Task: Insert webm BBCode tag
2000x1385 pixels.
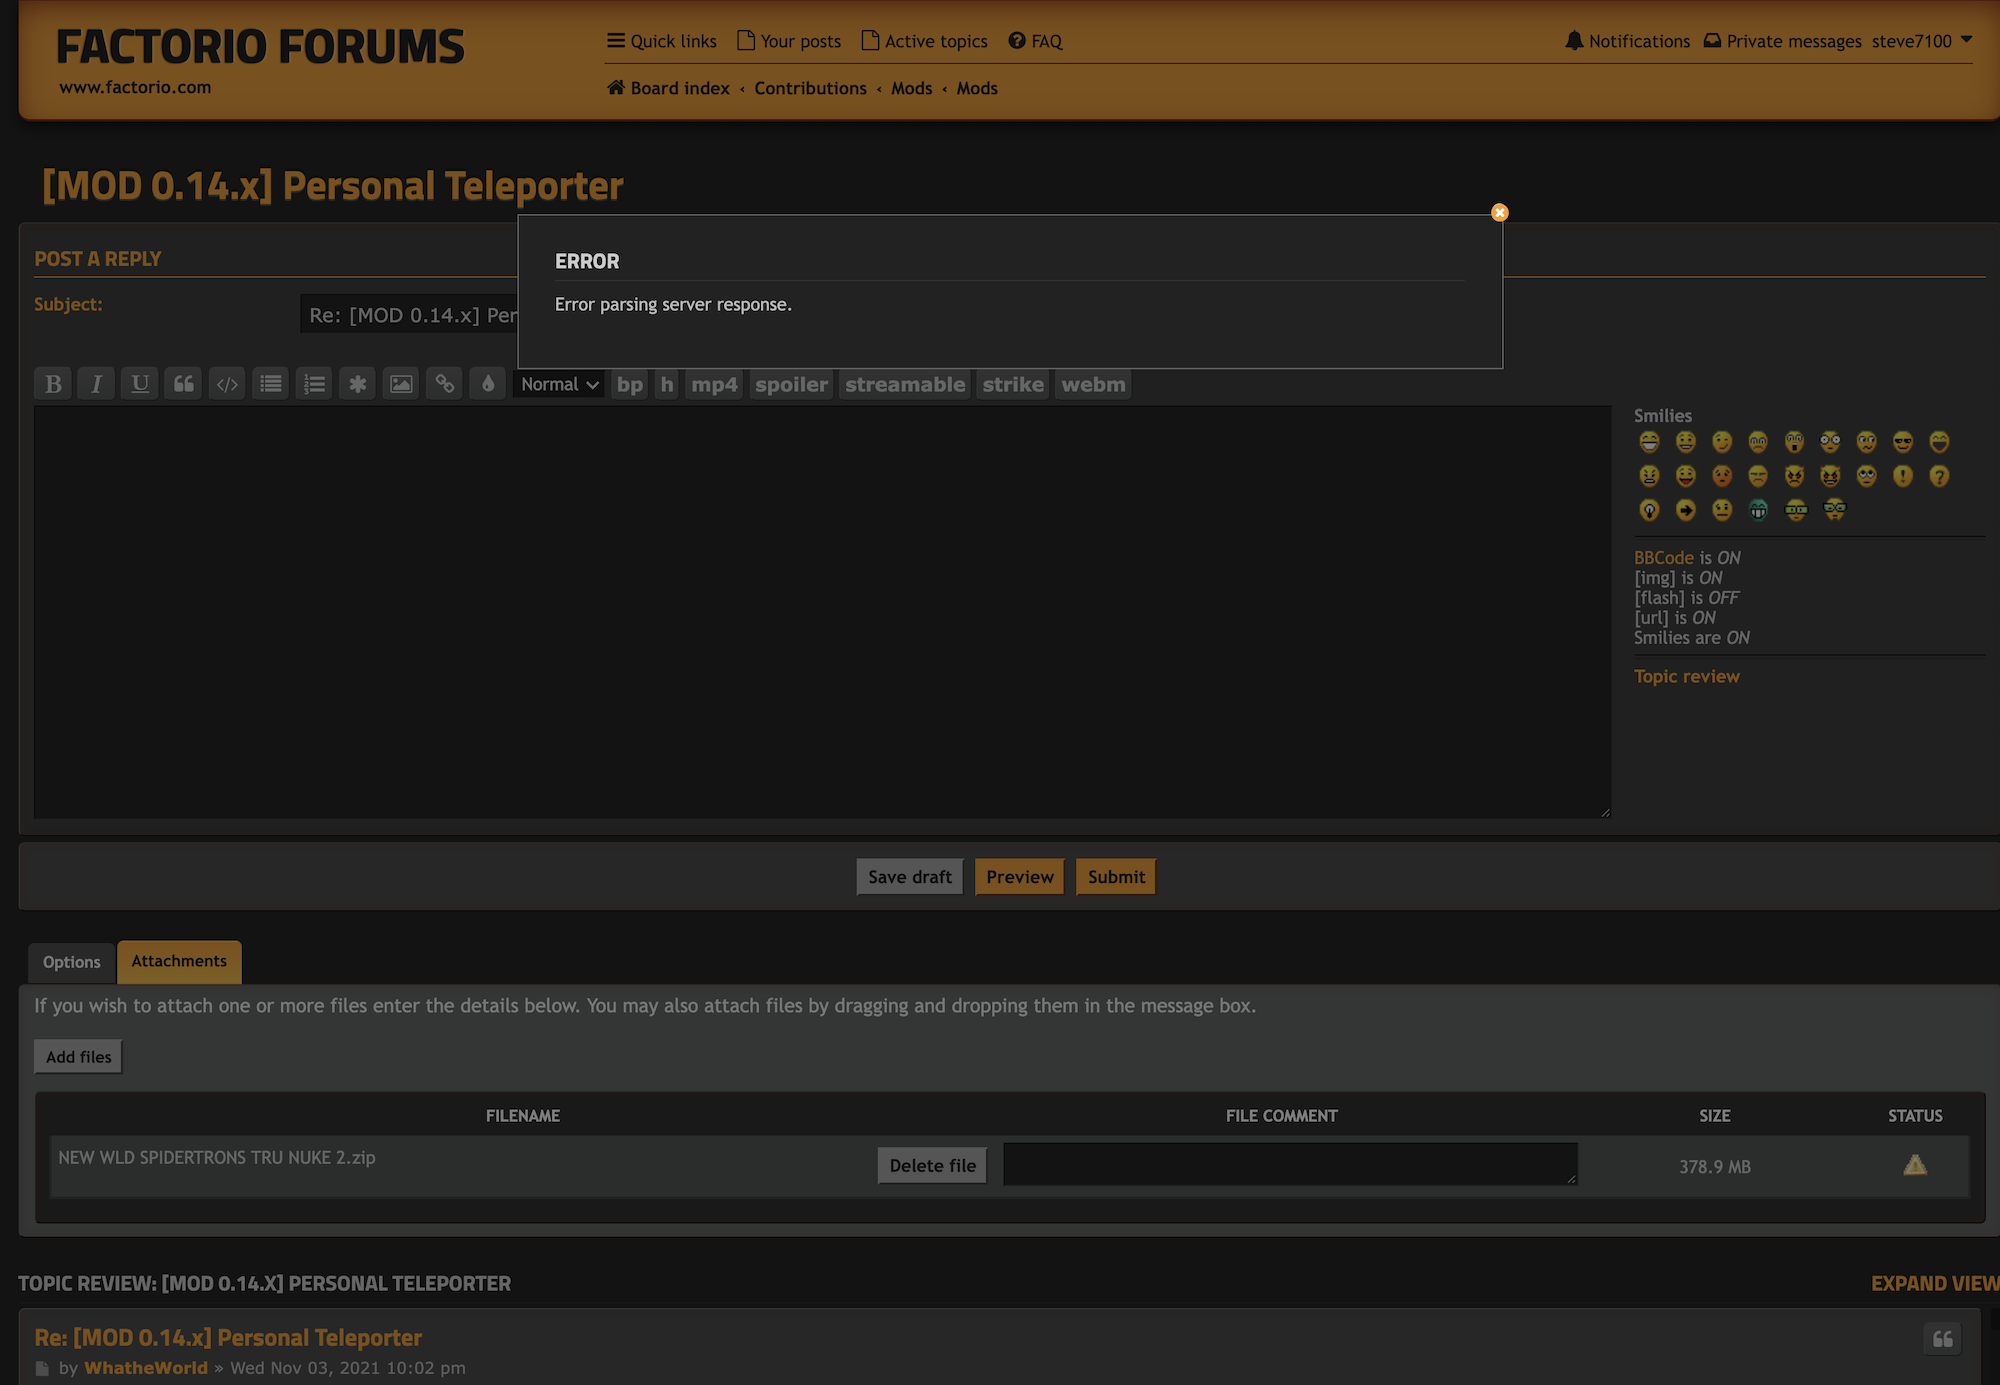Action: (1093, 384)
